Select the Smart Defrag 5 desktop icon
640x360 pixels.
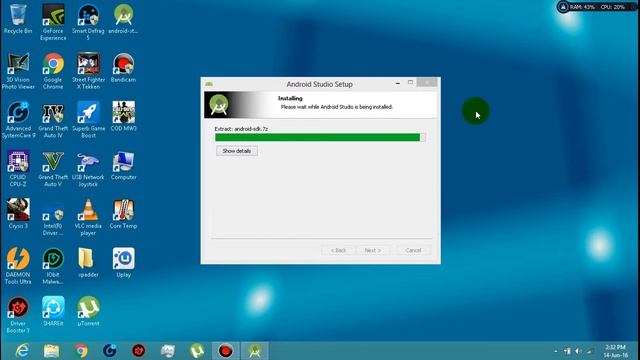88,22
